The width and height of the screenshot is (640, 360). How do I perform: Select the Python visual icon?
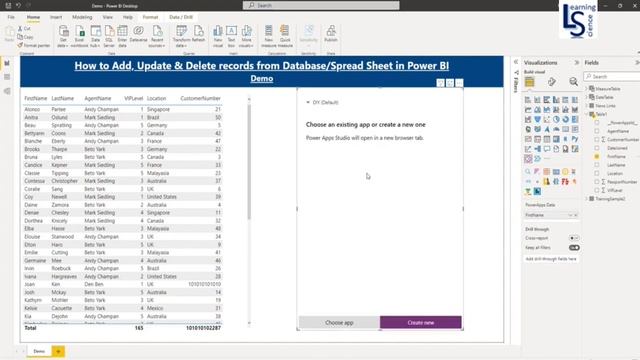pyautogui.click(x=575, y=139)
